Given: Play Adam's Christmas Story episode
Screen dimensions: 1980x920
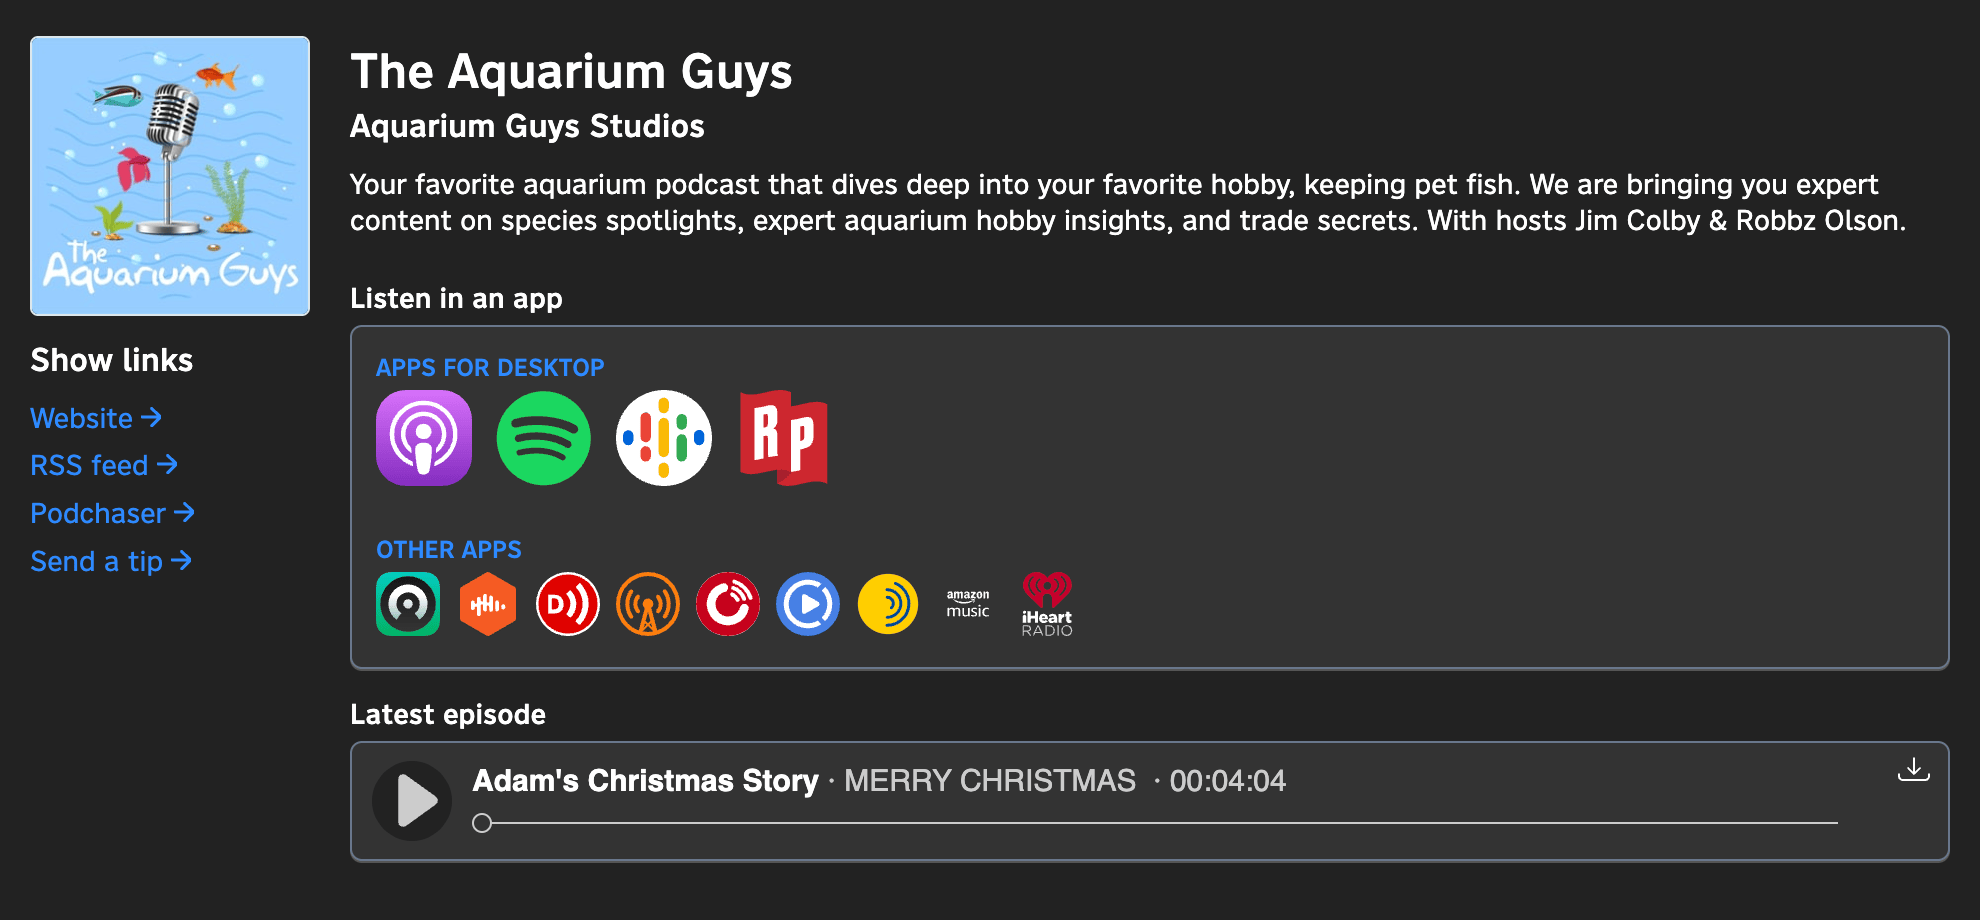Looking at the screenshot, I should pos(411,800).
